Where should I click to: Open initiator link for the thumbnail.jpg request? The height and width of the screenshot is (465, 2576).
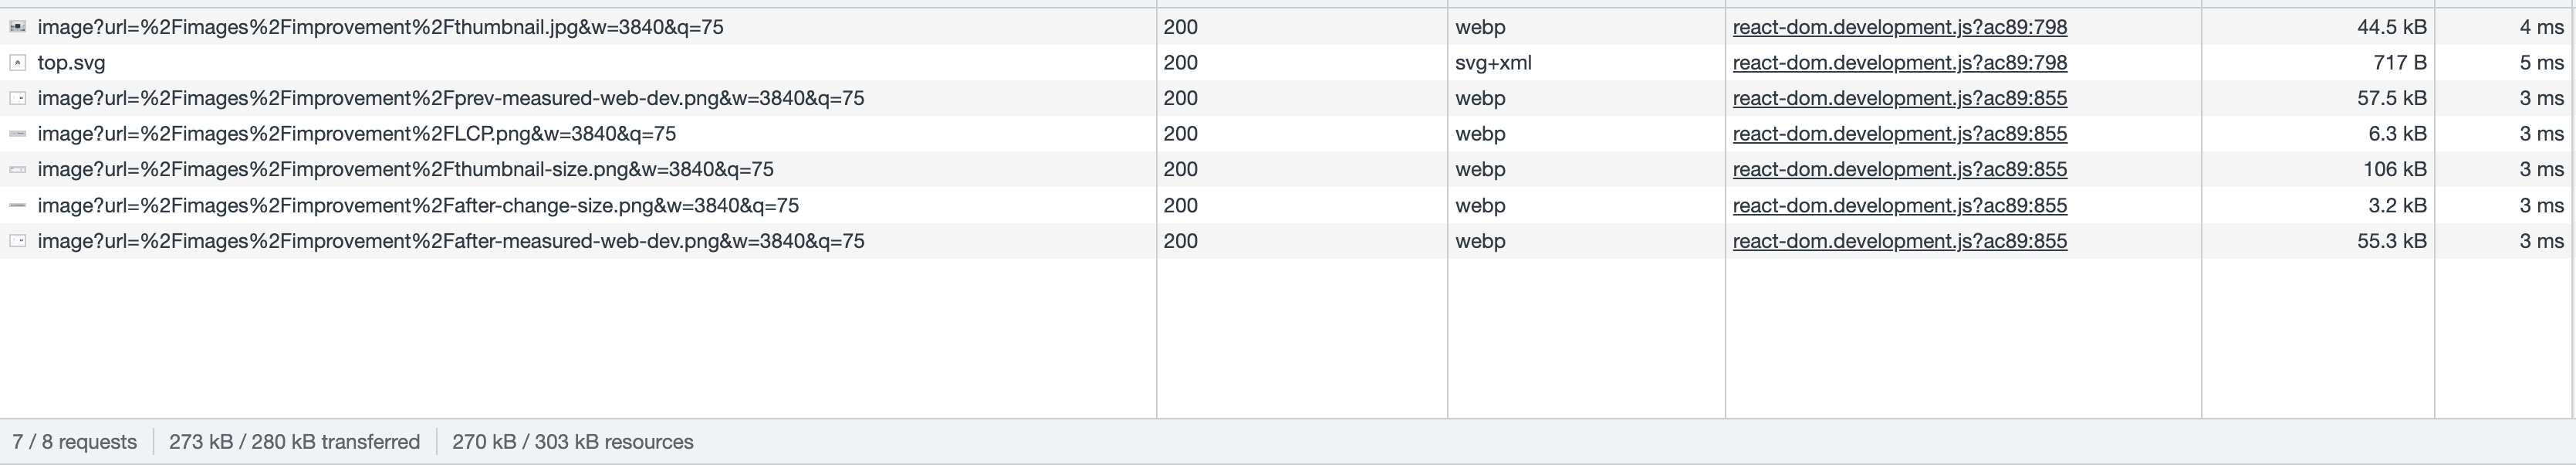tap(1899, 27)
